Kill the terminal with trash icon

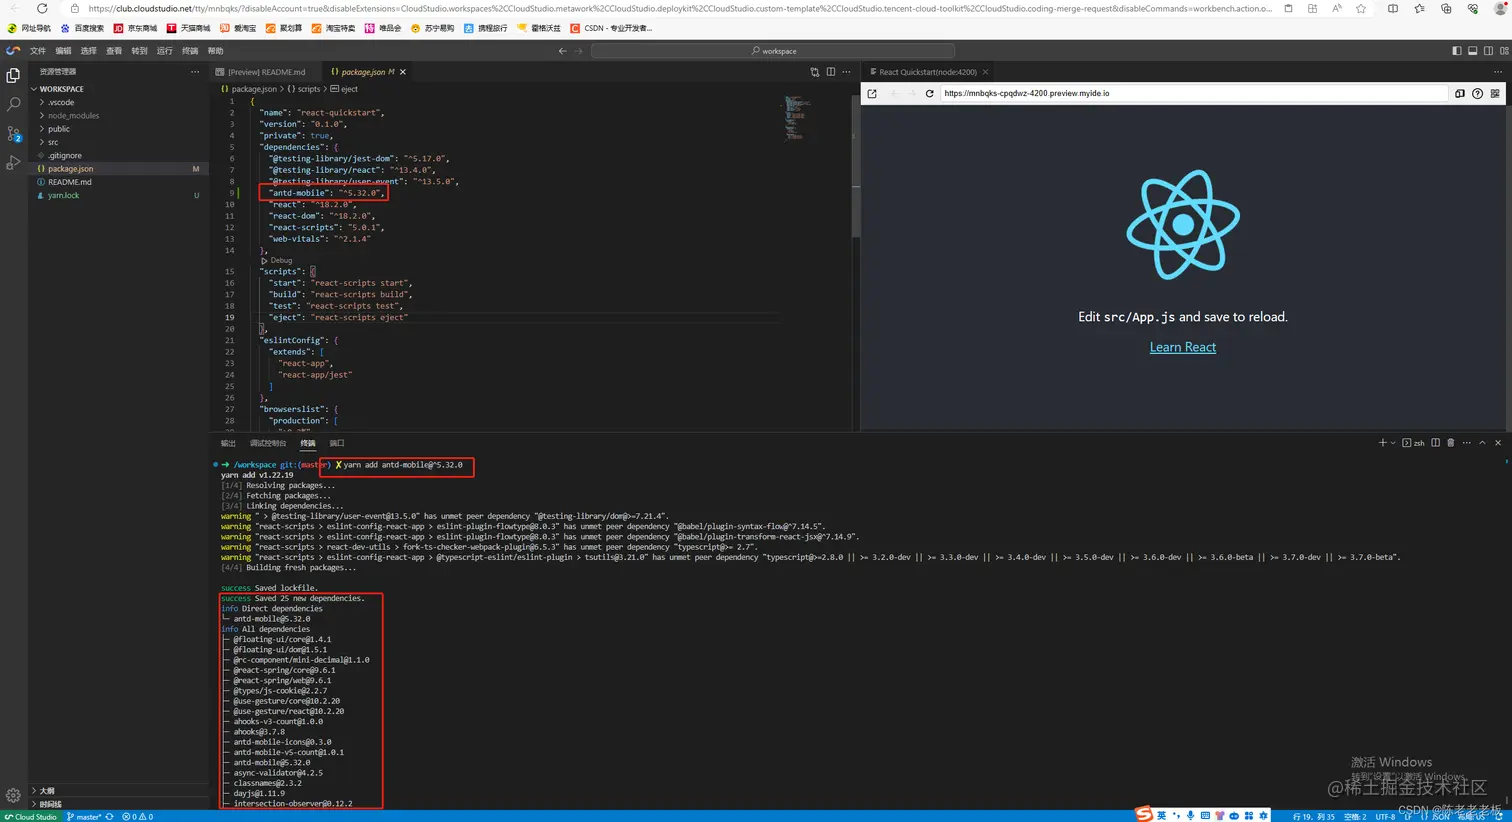[1451, 443]
